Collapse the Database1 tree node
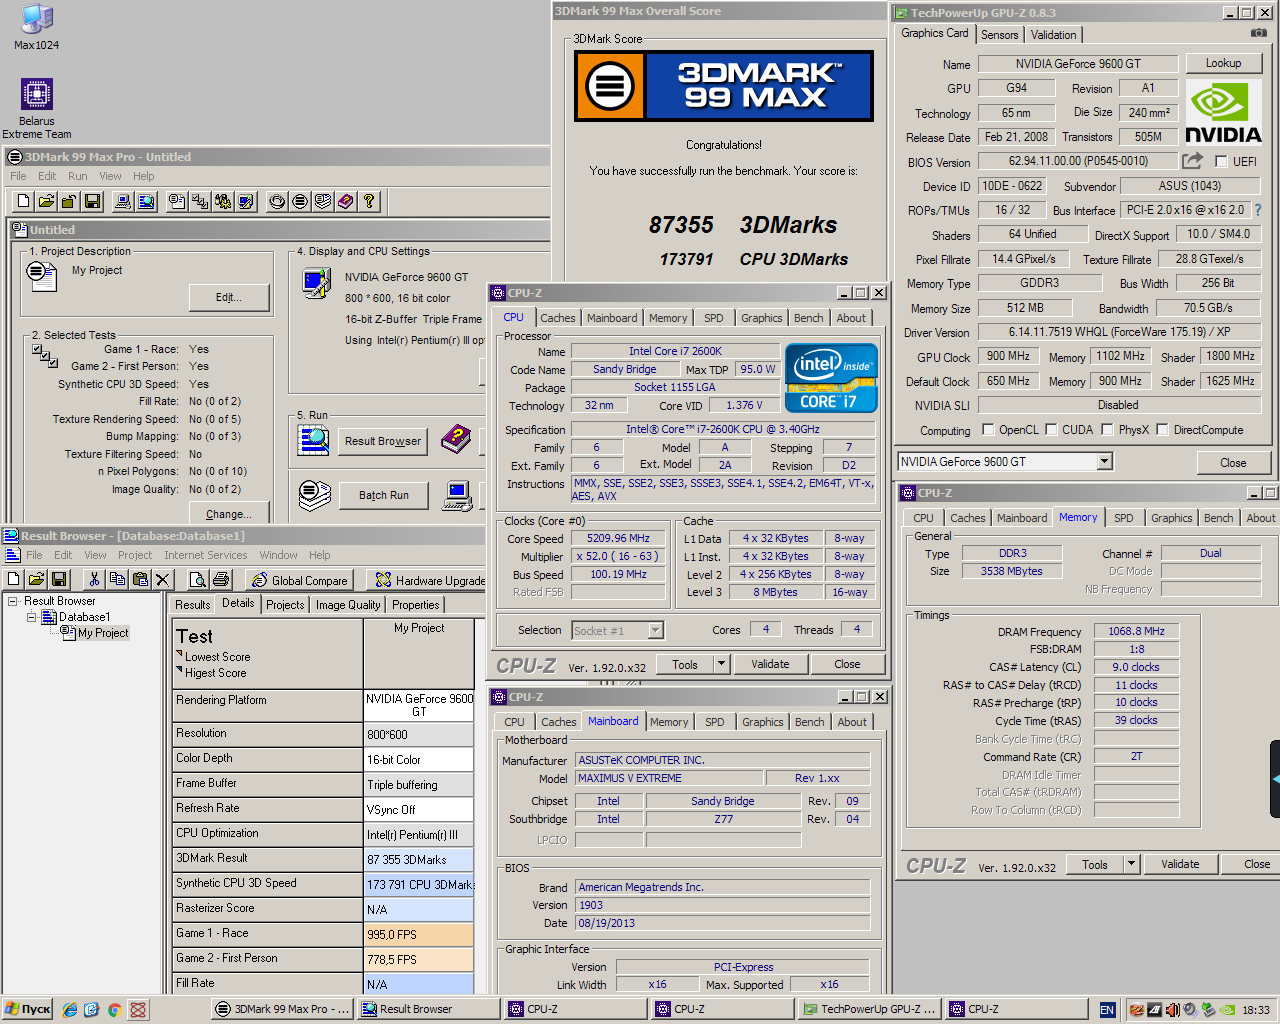The height and width of the screenshot is (1024, 1280). pos(31,617)
